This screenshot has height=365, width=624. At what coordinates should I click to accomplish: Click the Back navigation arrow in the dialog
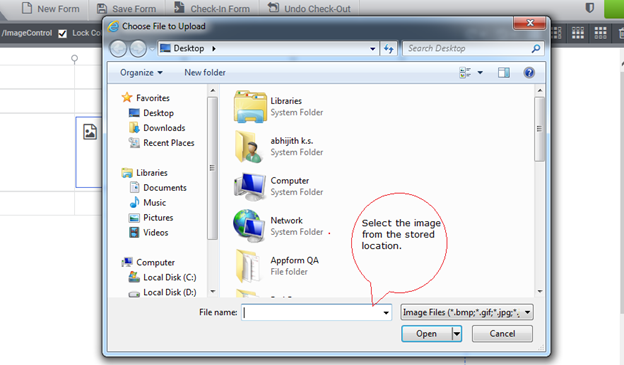click(118, 49)
